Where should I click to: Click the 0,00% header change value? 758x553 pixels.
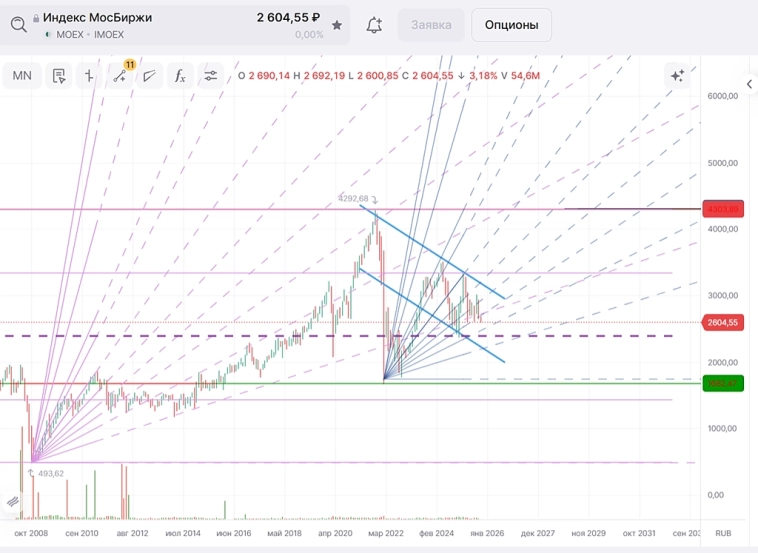click(309, 35)
